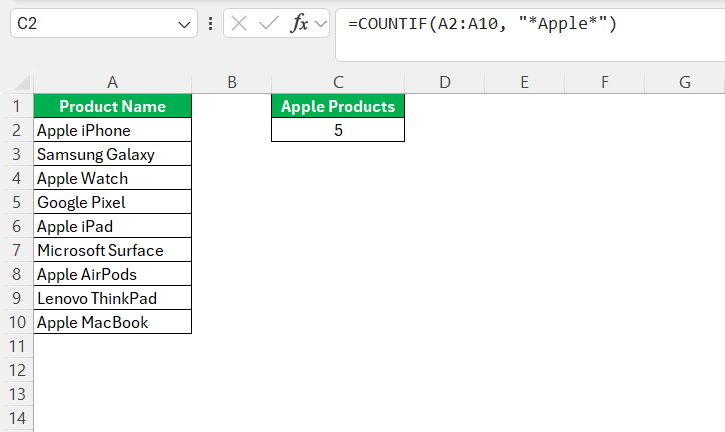
Task: Click the Lenovo ThinkPad cell
Action: [112, 298]
